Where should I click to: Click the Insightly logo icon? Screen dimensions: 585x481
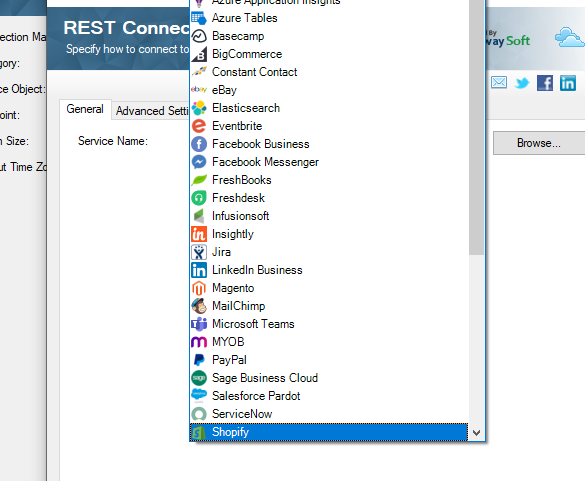pyautogui.click(x=198, y=234)
